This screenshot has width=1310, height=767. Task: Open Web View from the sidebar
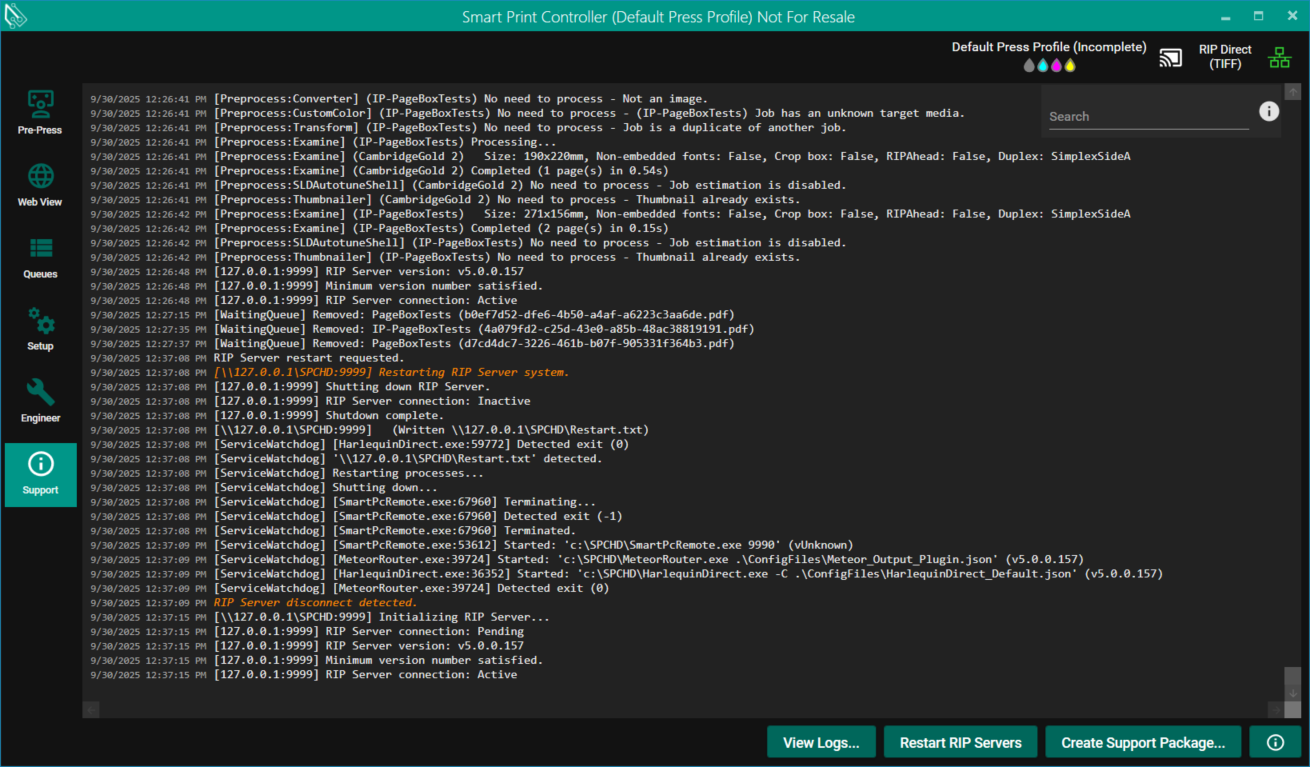point(40,185)
